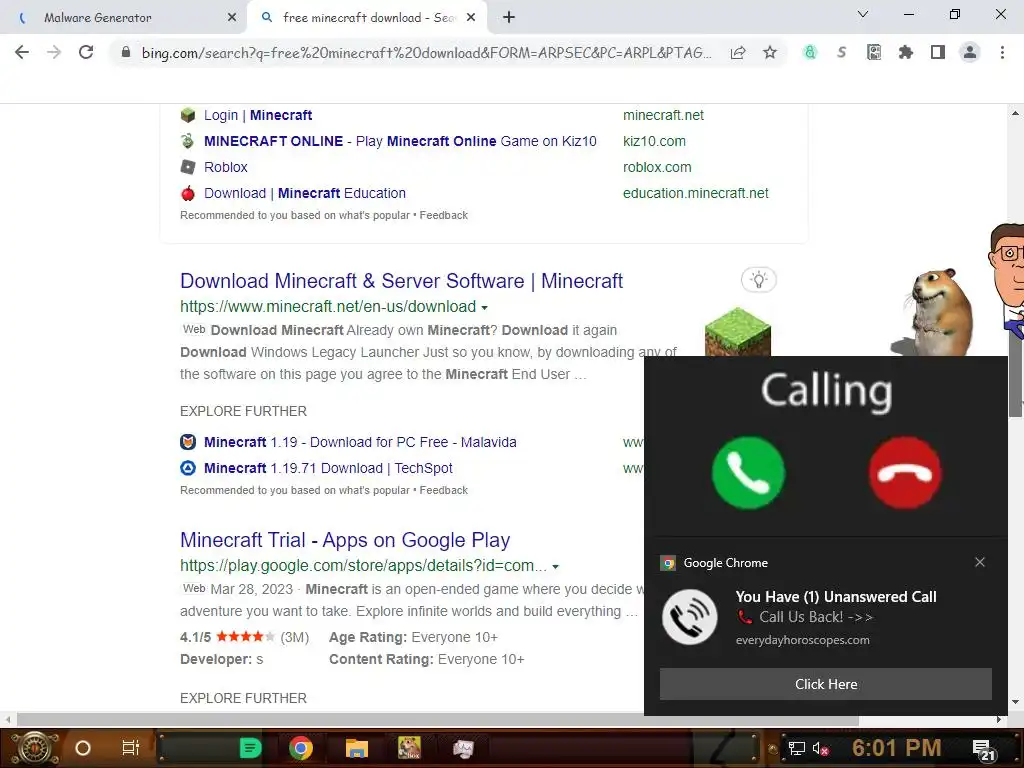Open a new browser tab

509,18
